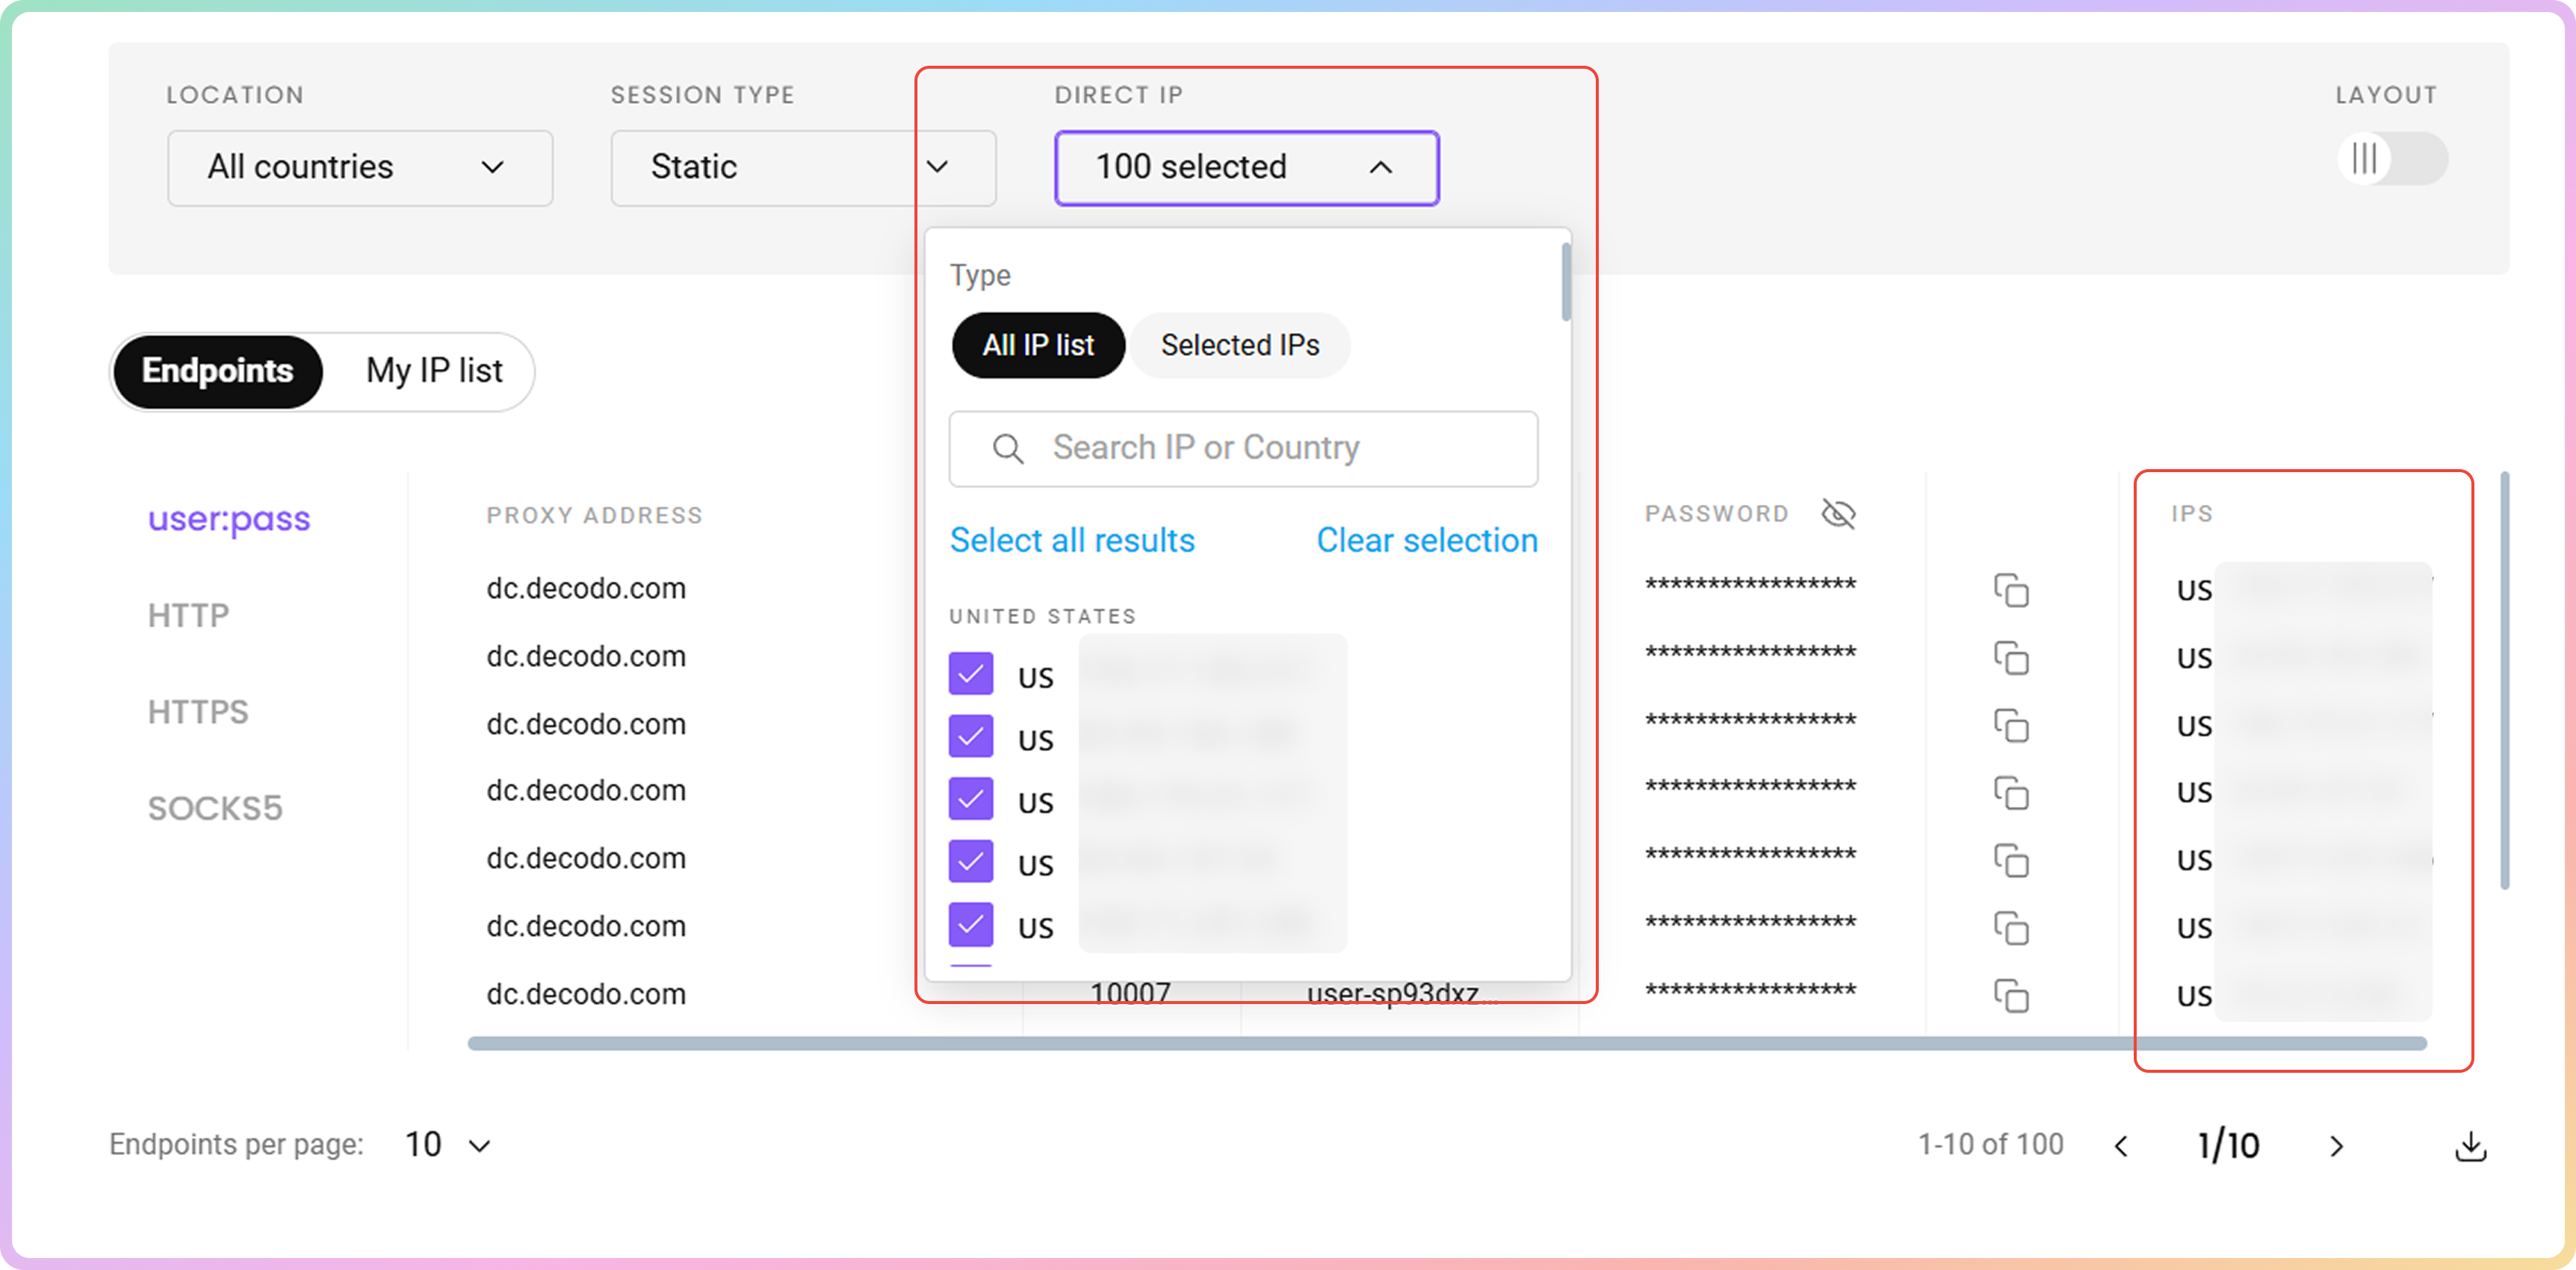The width and height of the screenshot is (2576, 1270).
Task: Click copy icon in last endpoint row
Action: pyautogui.click(x=2011, y=996)
